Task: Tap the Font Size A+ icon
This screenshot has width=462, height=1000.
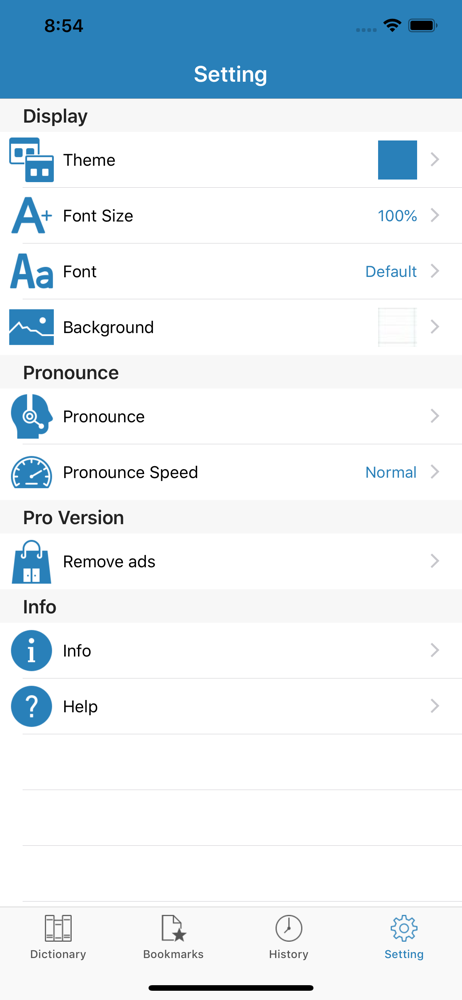Action: coord(31,216)
